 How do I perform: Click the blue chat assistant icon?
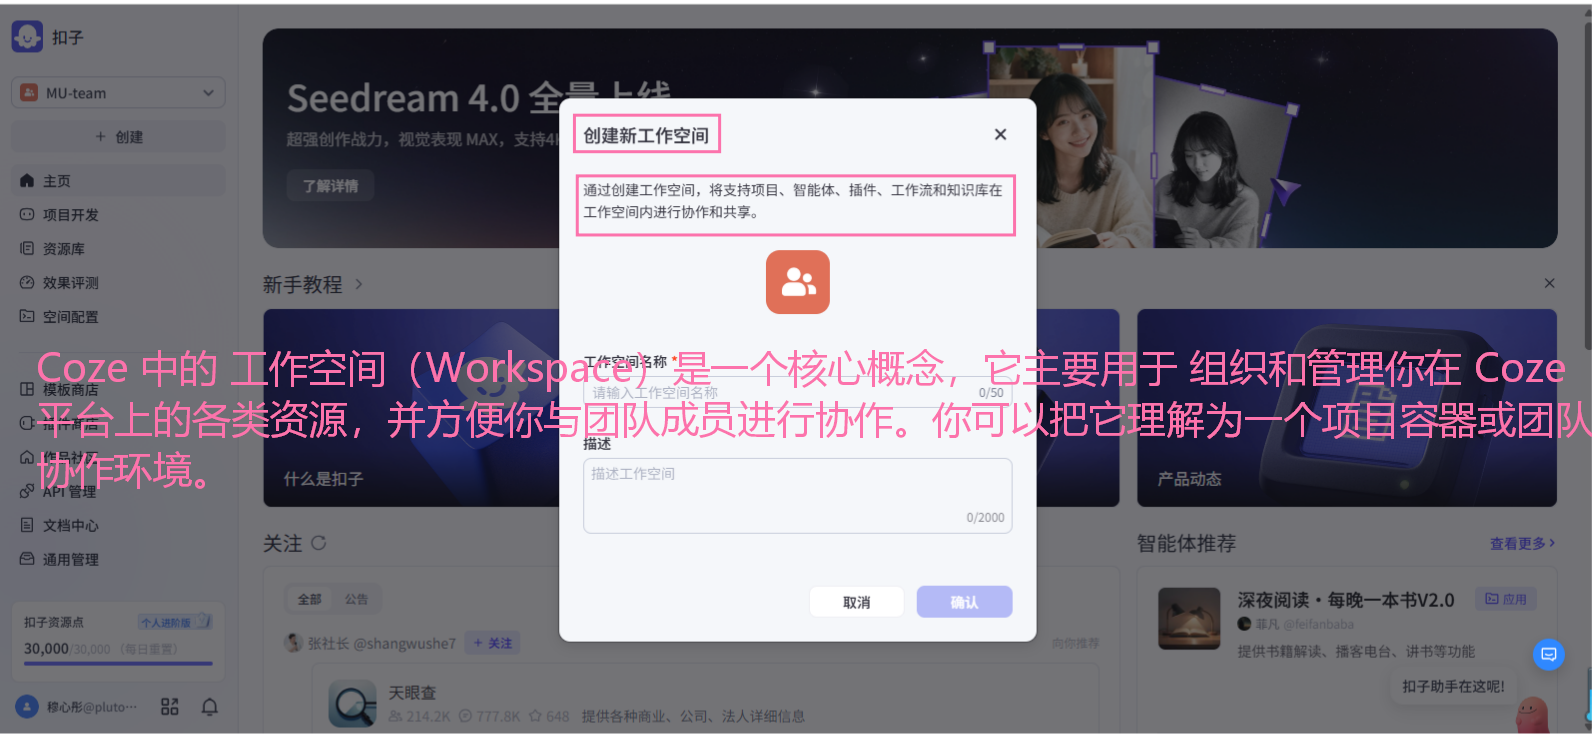click(x=1549, y=654)
